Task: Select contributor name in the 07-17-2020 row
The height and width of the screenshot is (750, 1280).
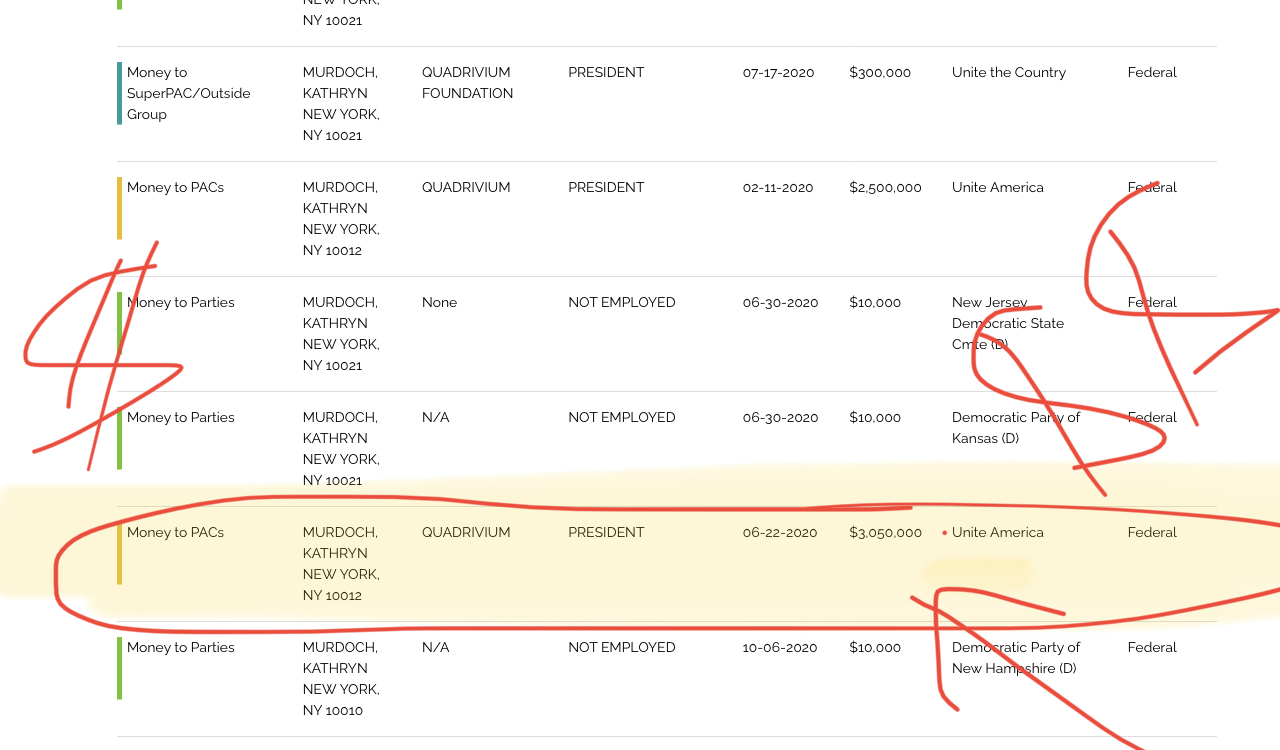Action: coord(340,83)
